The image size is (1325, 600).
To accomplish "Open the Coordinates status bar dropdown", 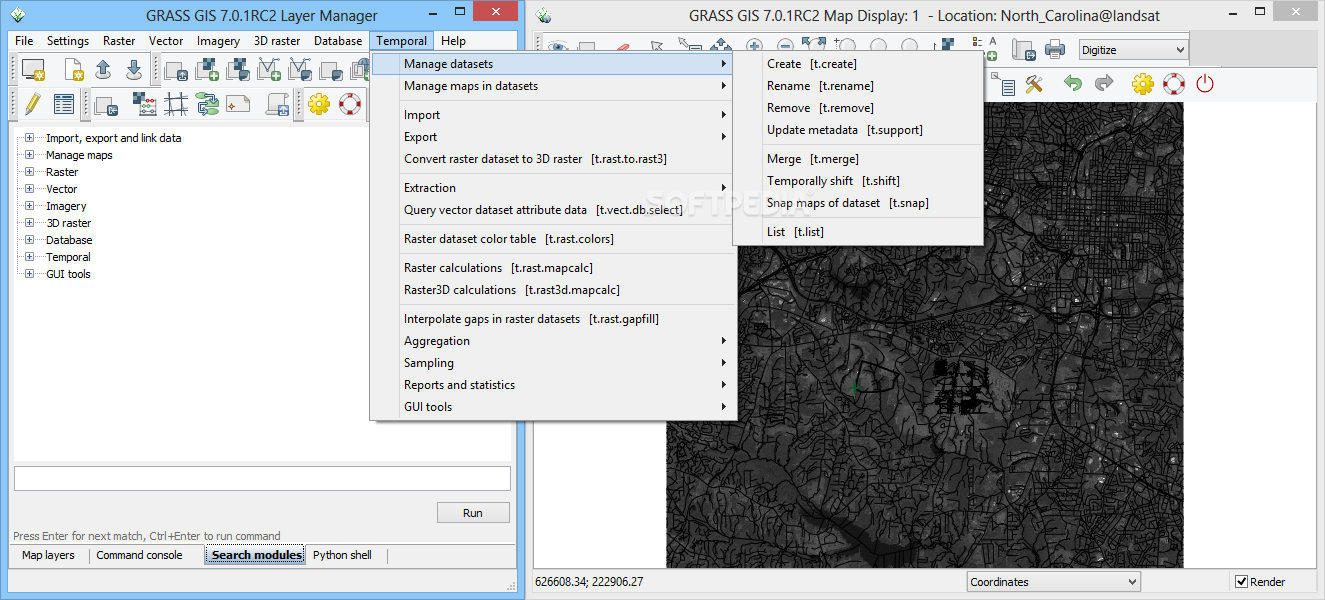I will (x=1054, y=582).
